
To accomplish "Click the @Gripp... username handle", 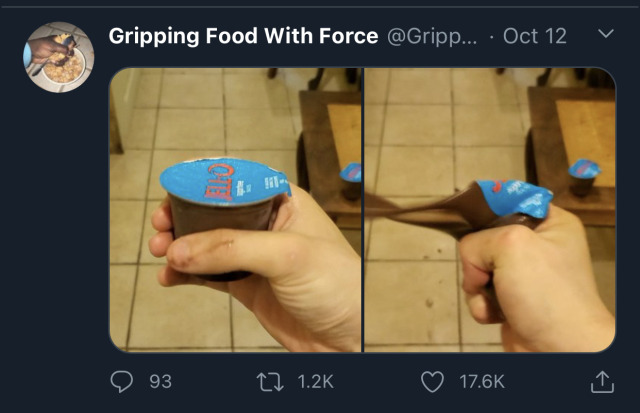I will (x=432, y=36).
